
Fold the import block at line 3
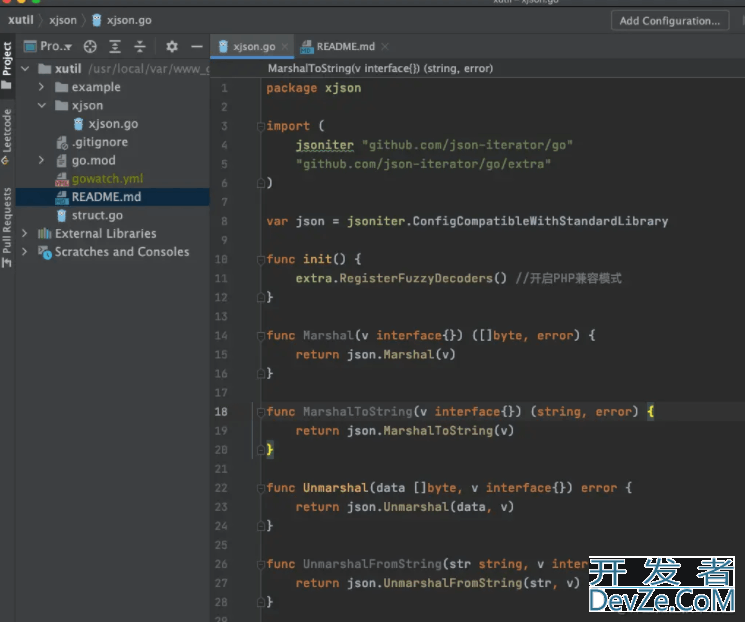(260, 126)
